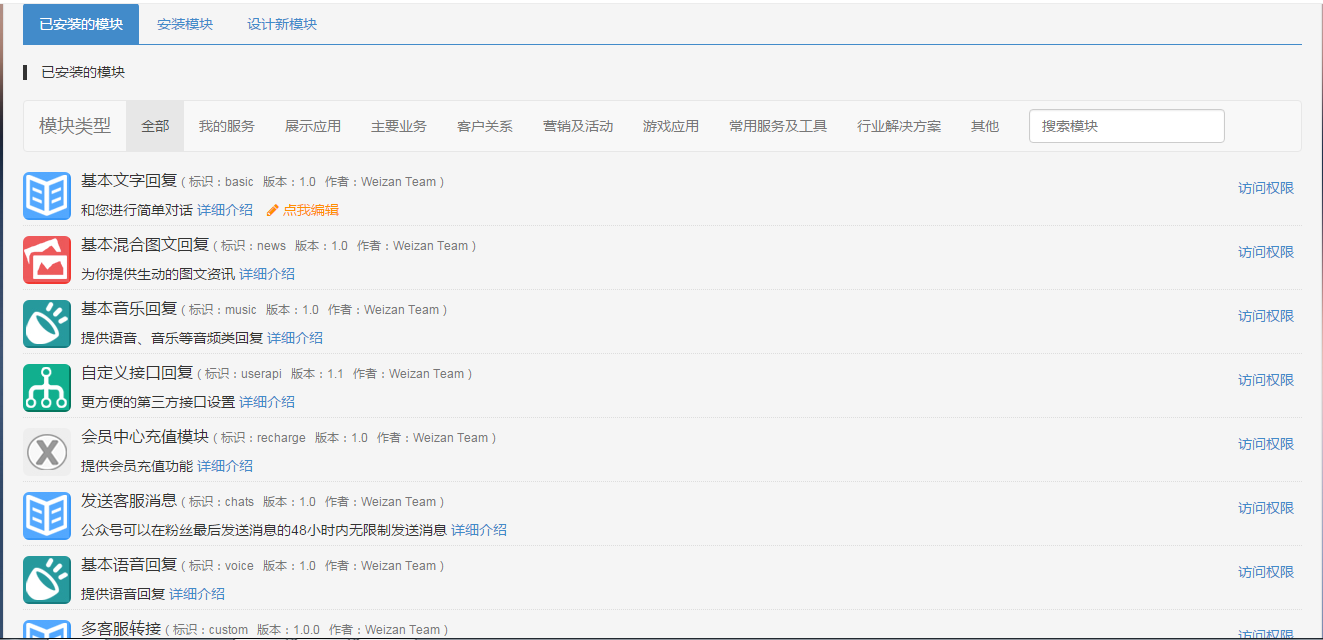This screenshot has height=640, width=1323.
Task: Filter modules by 主要业务
Action: (399, 126)
